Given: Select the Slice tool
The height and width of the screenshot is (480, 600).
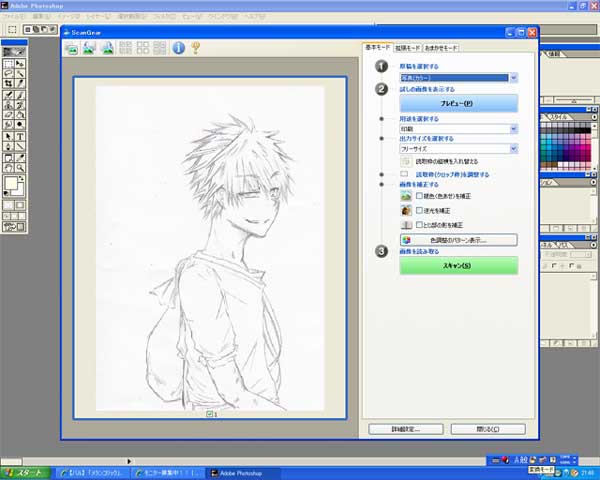Looking at the screenshot, I should pyautogui.click(x=20, y=83).
